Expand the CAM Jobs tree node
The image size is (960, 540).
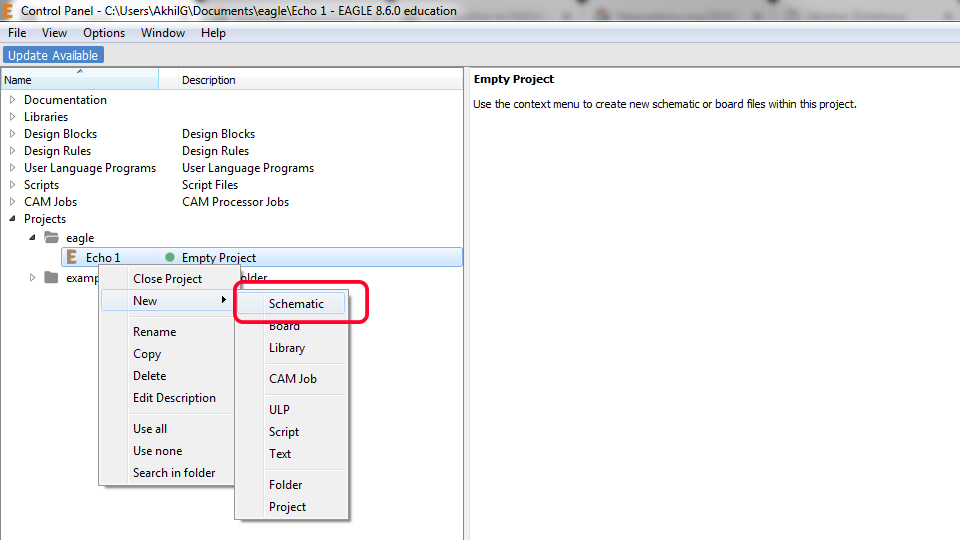[x=12, y=201]
